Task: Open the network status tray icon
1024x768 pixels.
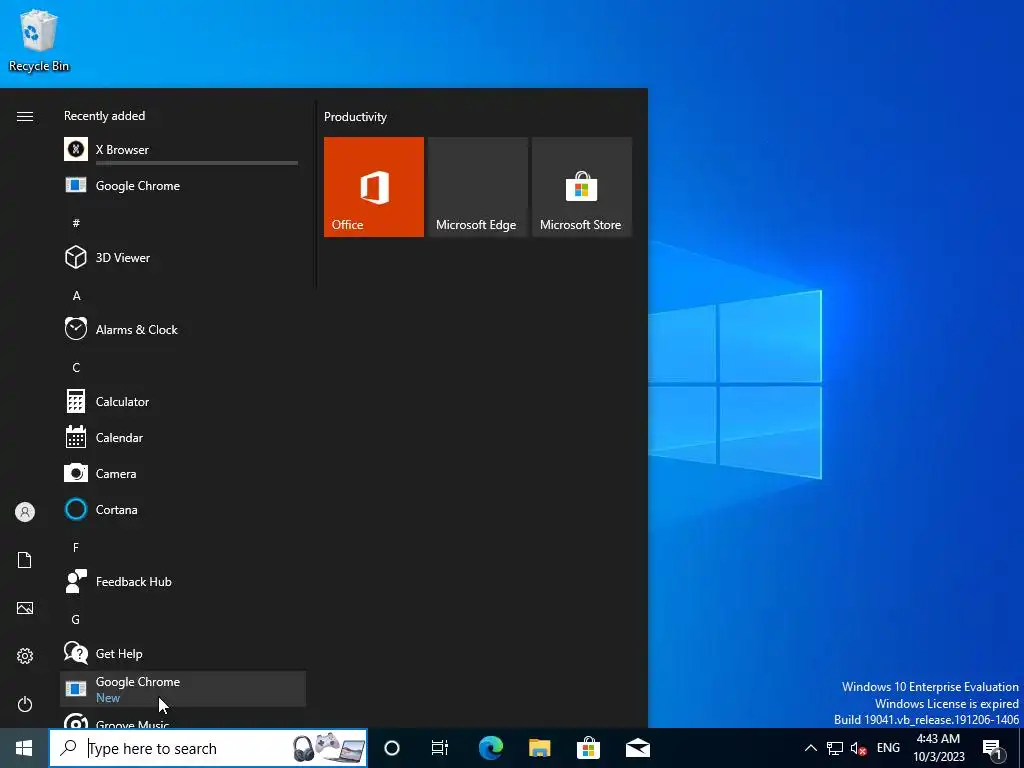Action: click(835, 748)
